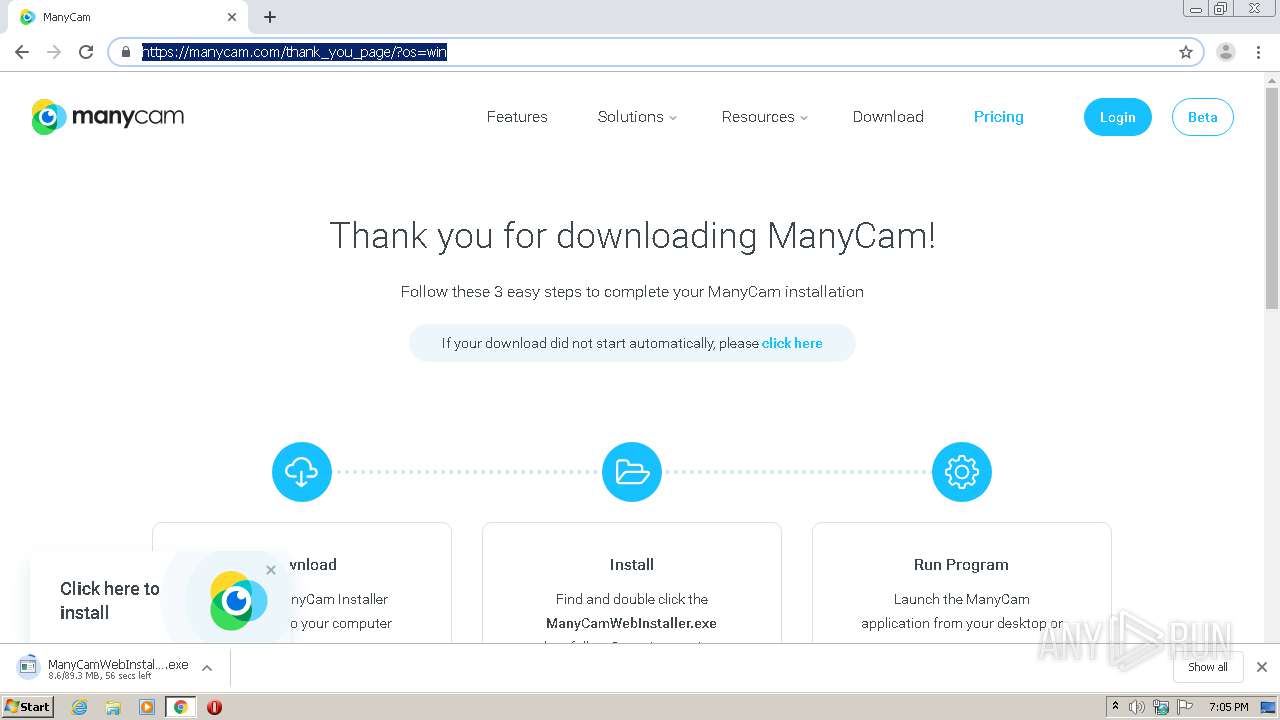Open the Windows Start menu

click(28, 707)
